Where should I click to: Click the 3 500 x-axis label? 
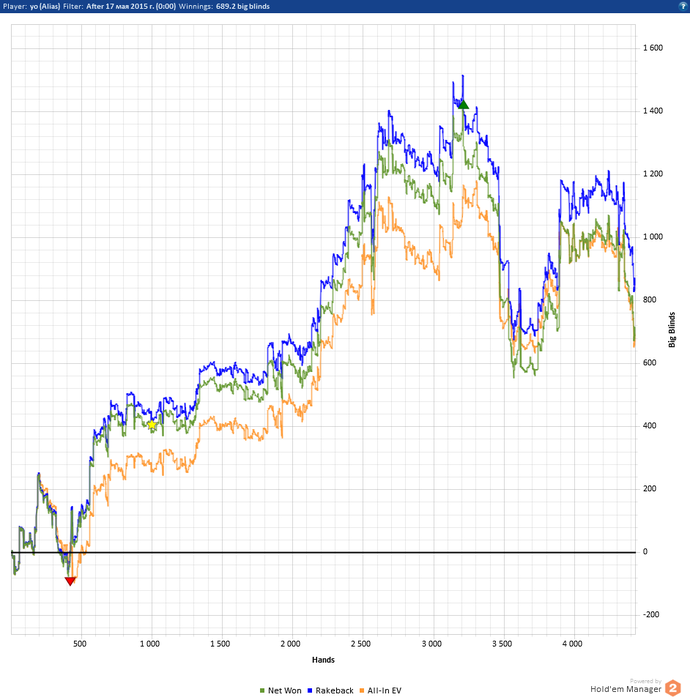[502, 644]
